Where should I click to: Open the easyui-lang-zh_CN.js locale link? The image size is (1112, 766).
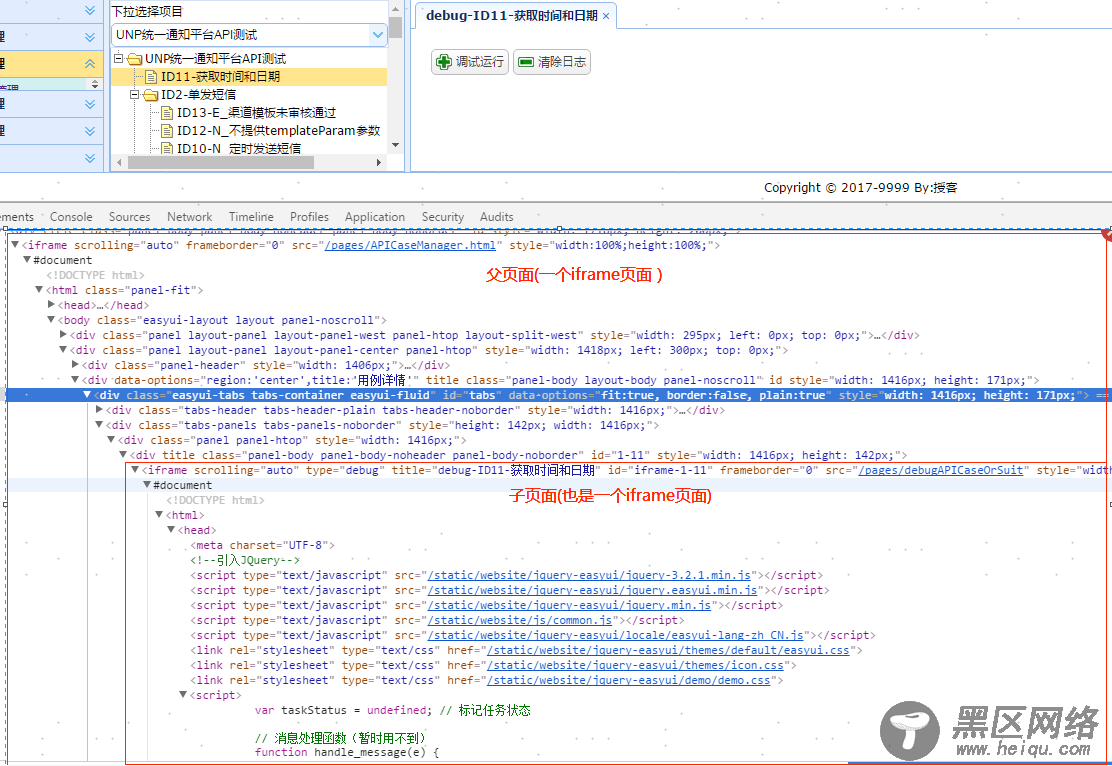pyautogui.click(x=616, y=635)
